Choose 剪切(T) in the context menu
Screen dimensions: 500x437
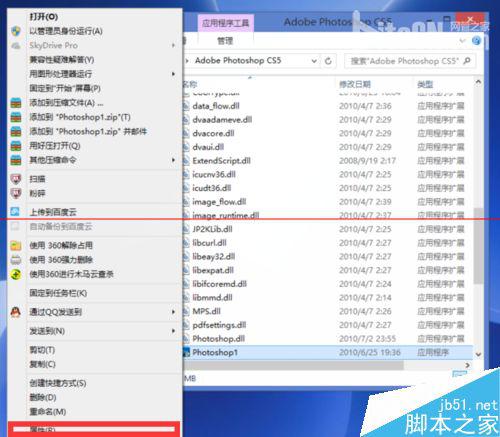[42, 350]
